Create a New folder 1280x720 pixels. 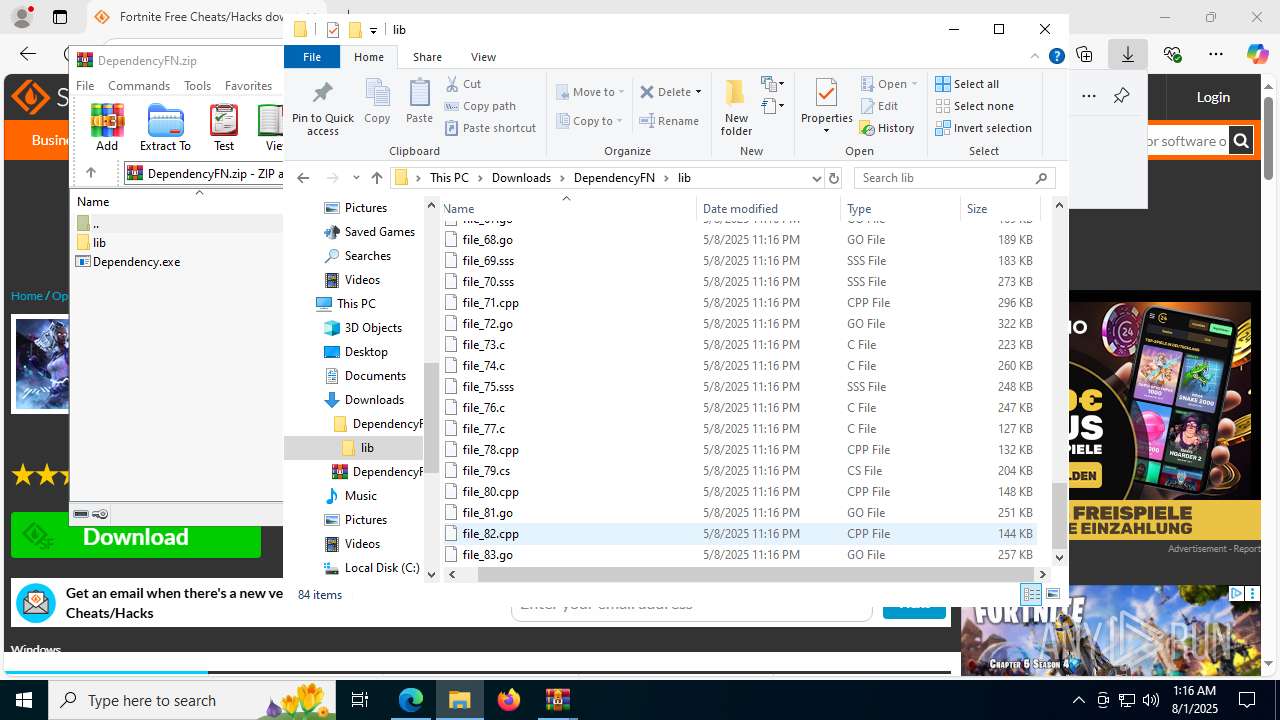click(x=736, y=108)
